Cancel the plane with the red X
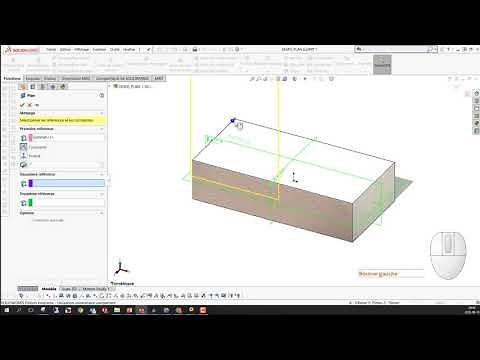 pyautogui.click(x=30, y=105)
